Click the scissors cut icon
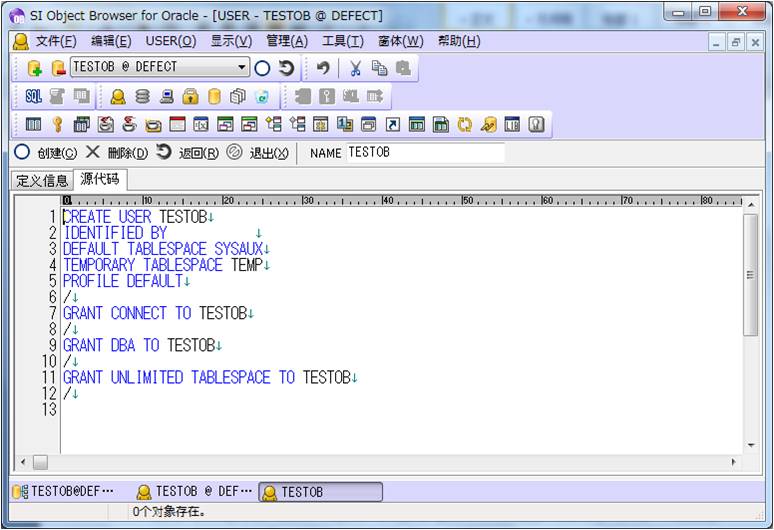Viewport: 774px width, 530px height. [x=355, y=68]
